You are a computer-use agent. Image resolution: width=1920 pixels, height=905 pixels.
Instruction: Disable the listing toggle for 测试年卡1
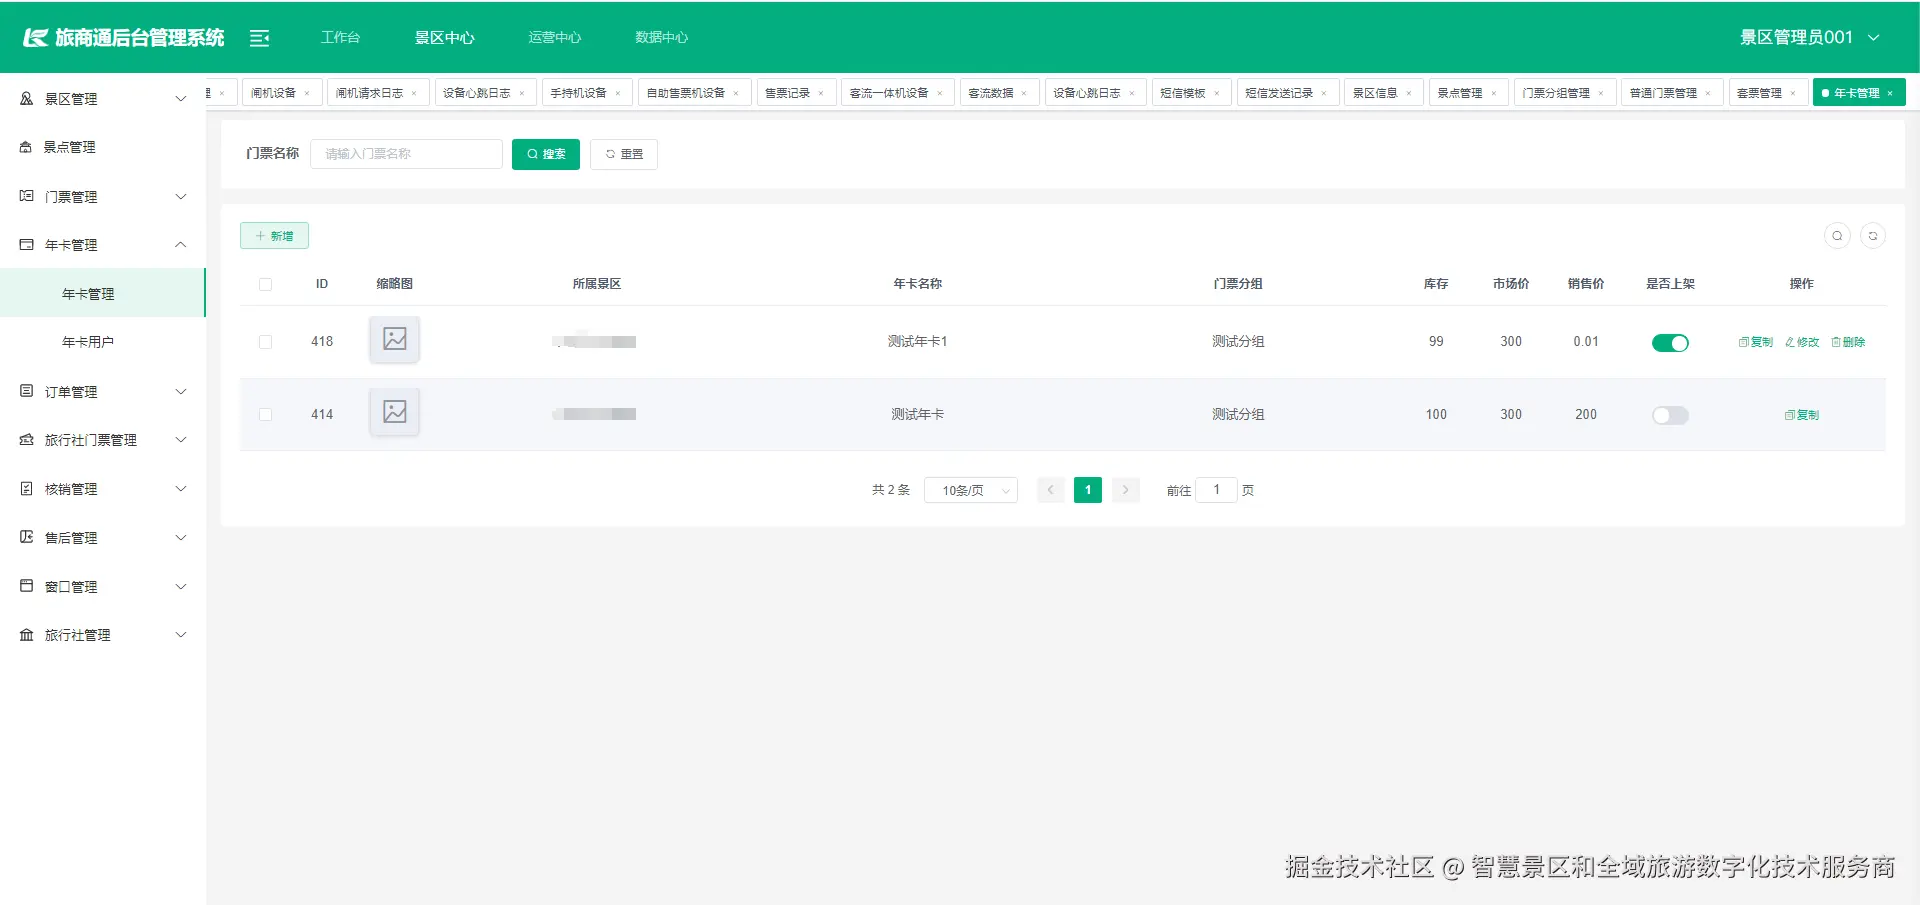coord(1670,342)
